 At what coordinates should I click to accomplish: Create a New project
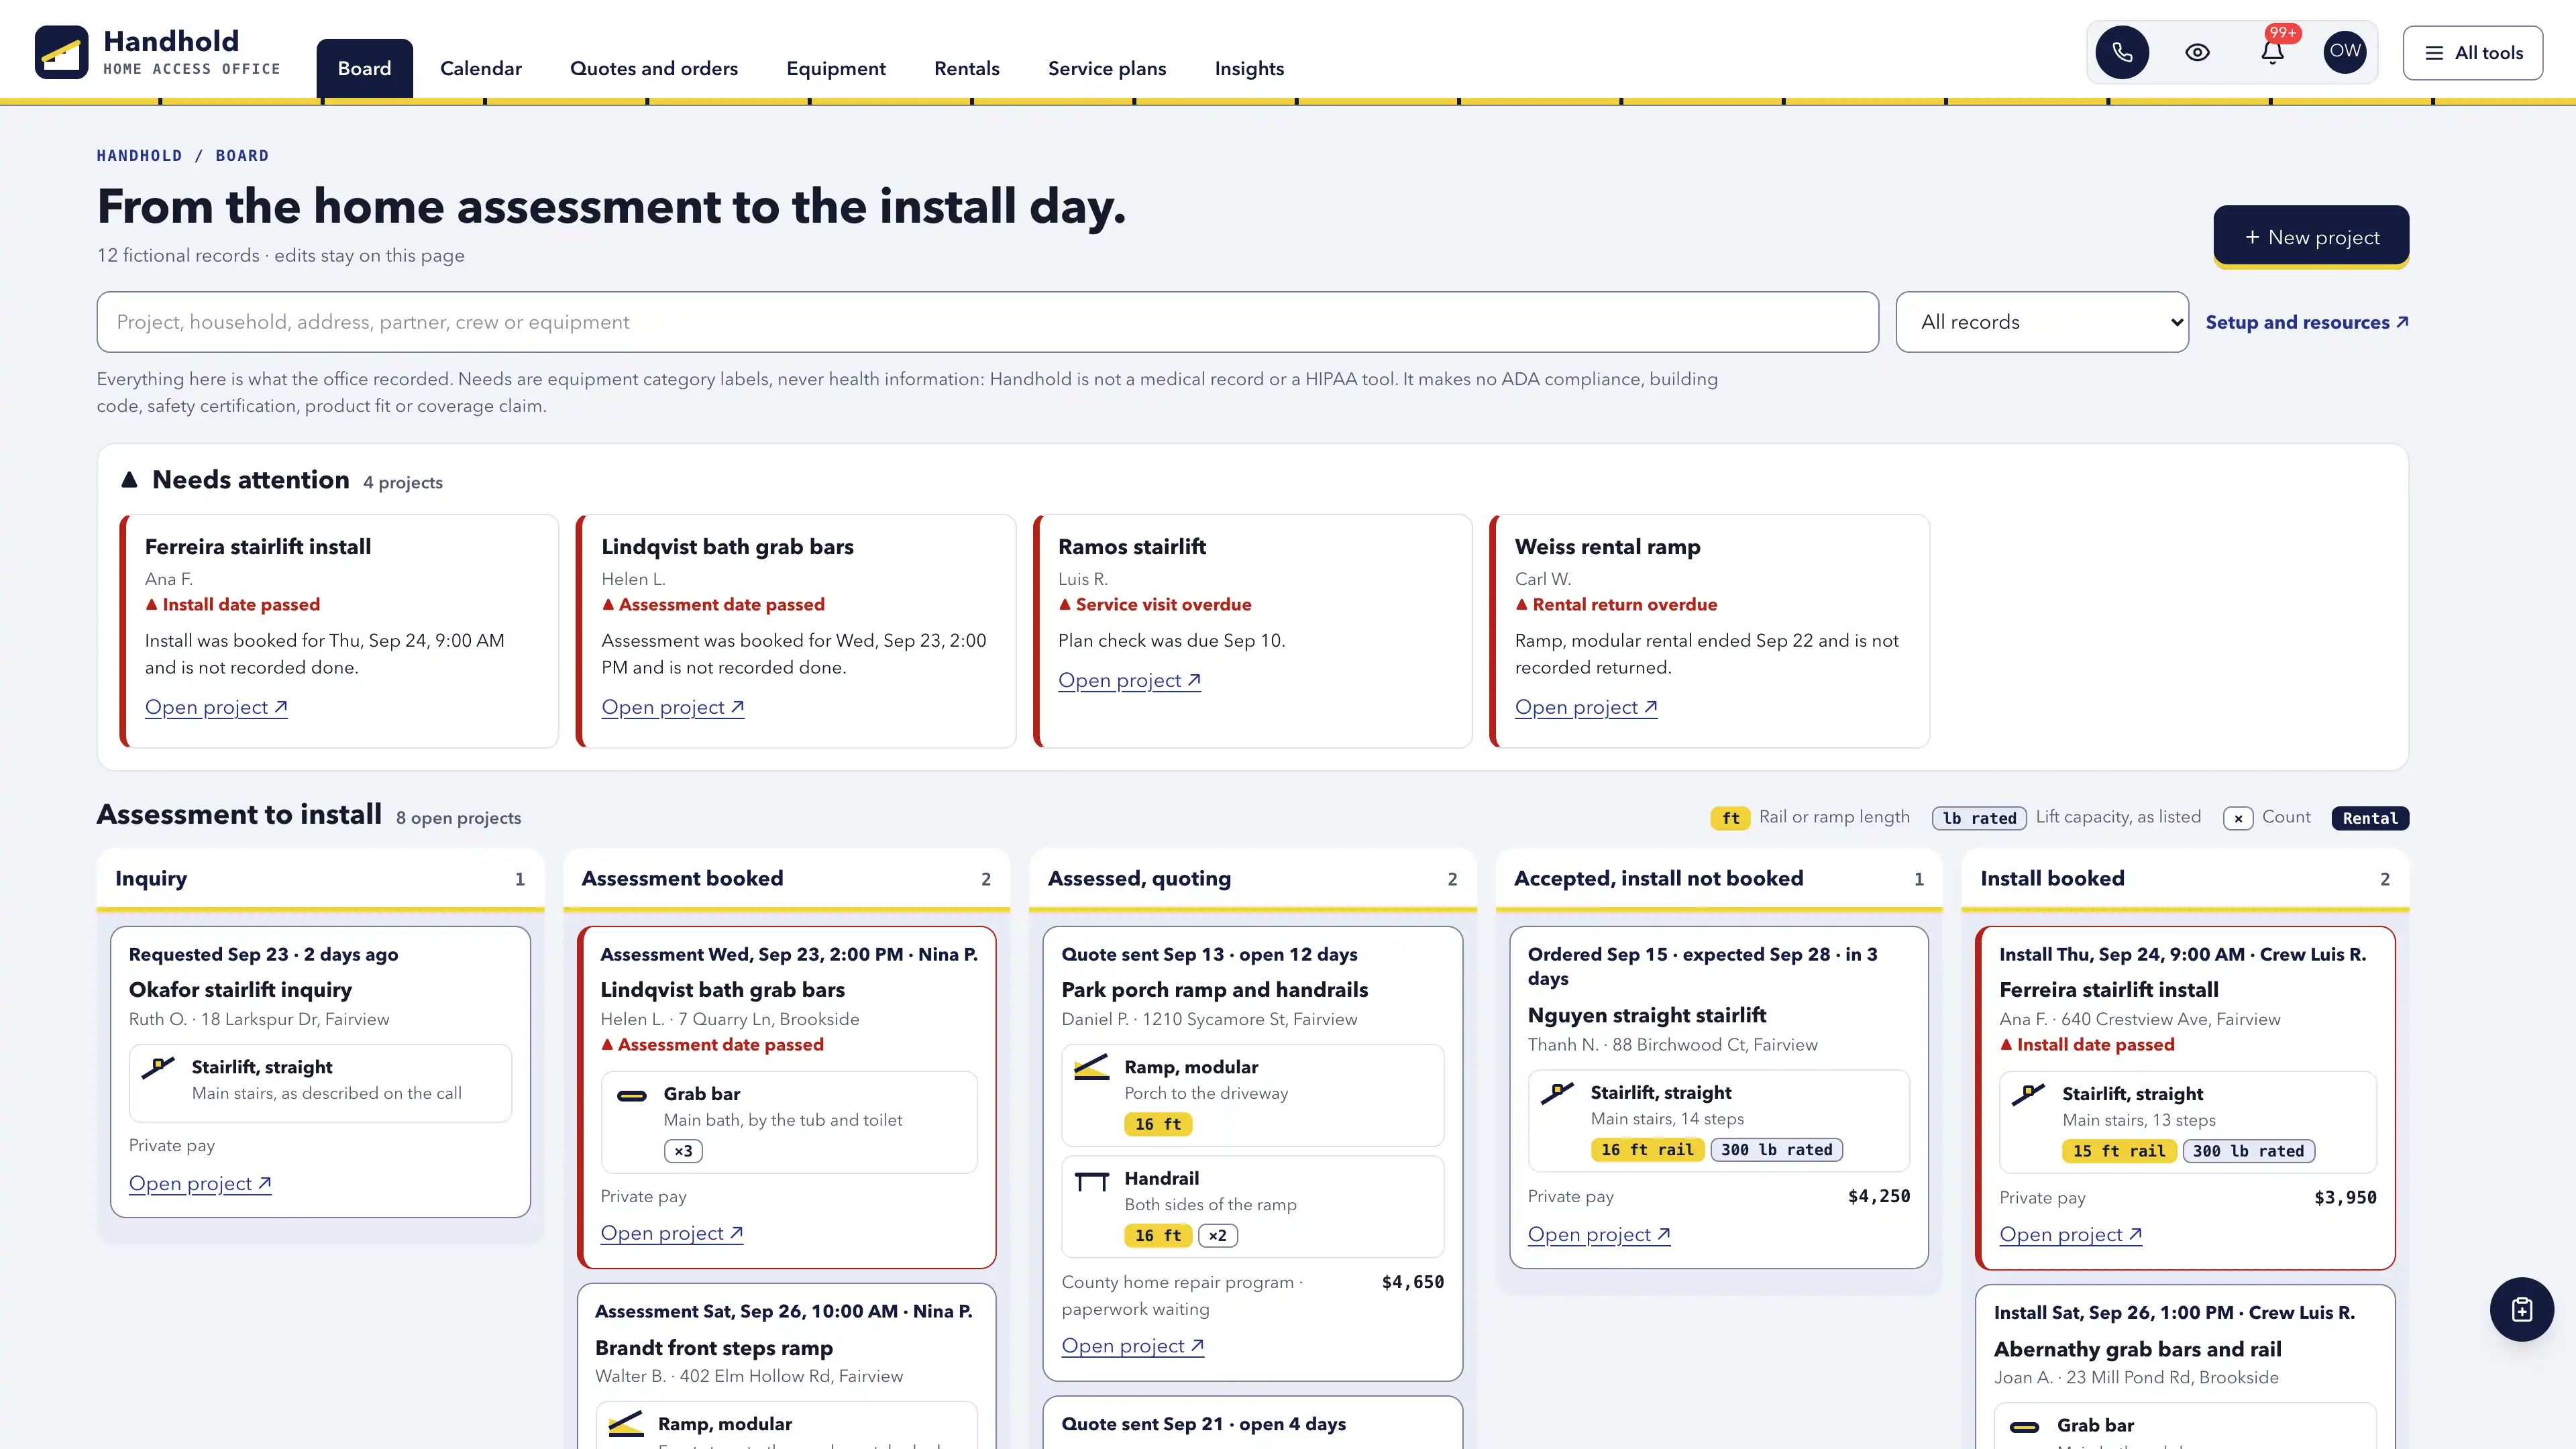2310,237
